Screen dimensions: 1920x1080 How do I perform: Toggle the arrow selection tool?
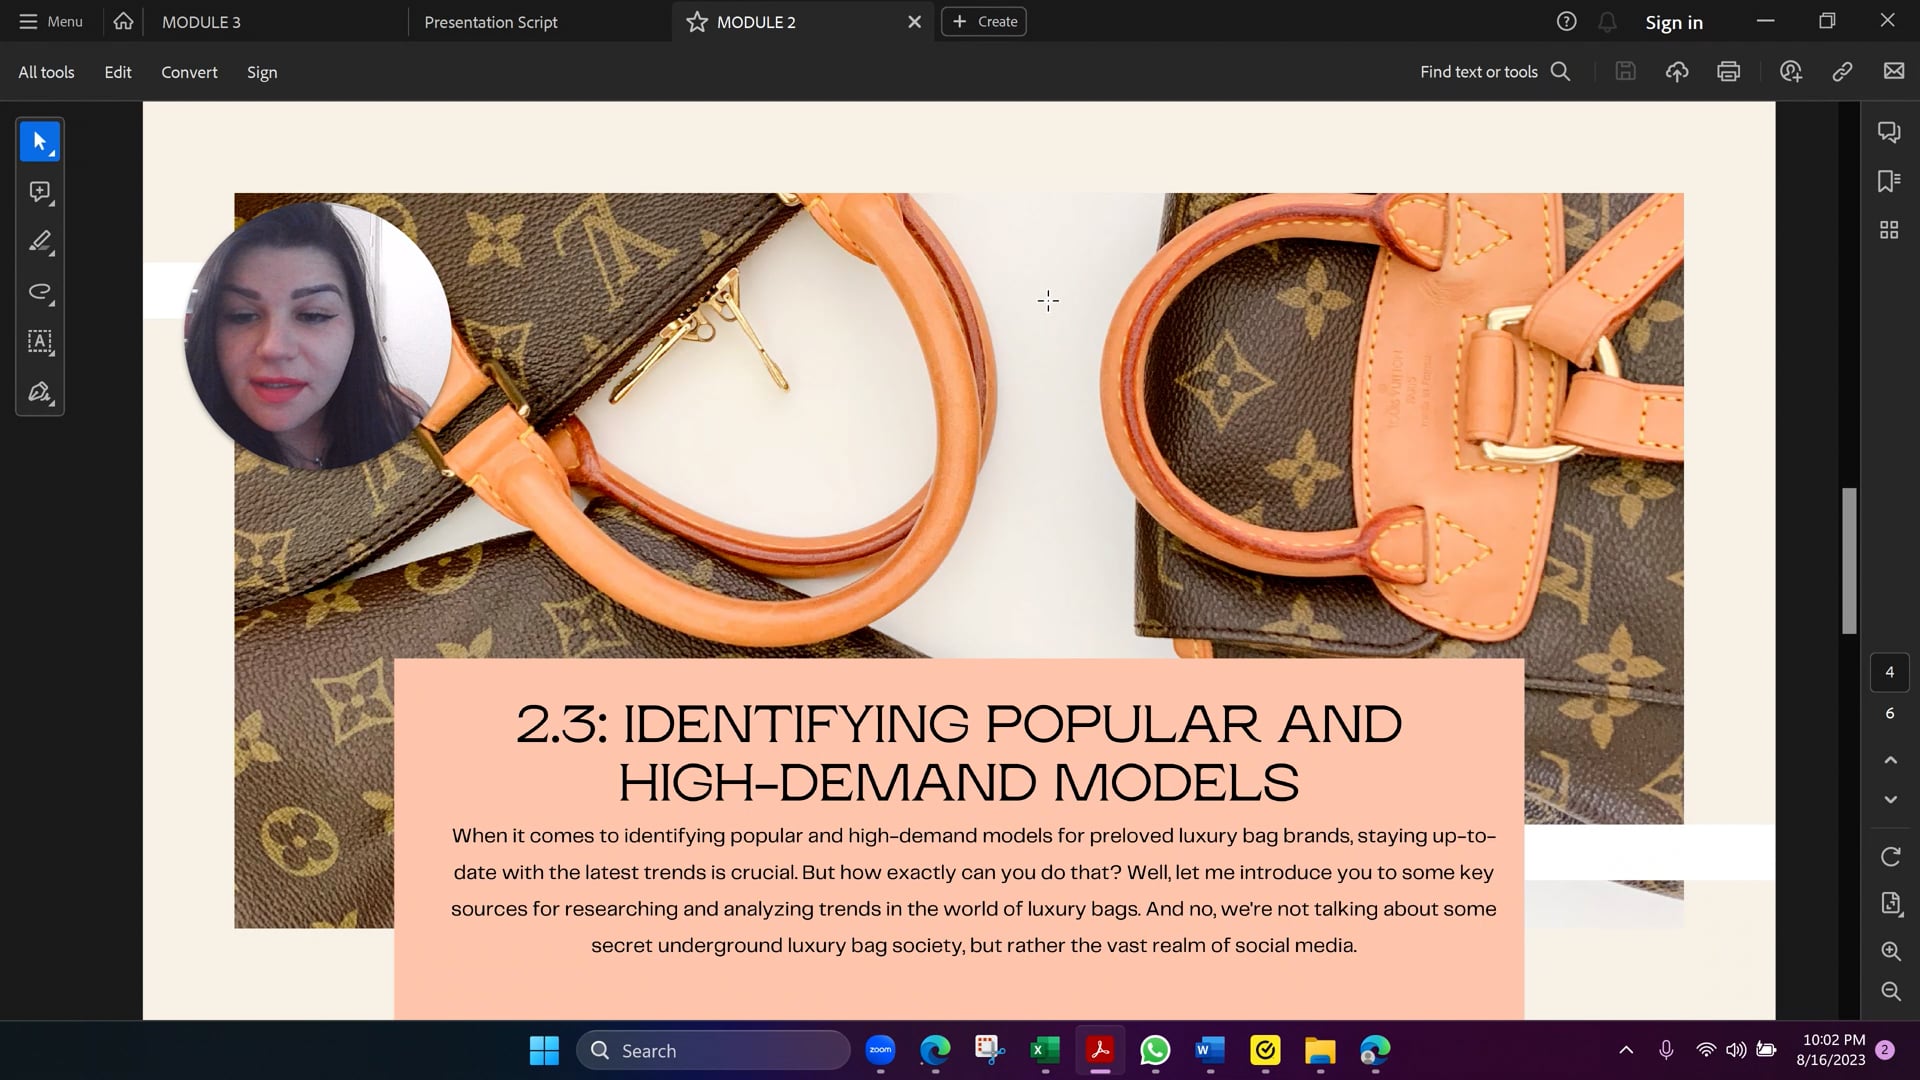point(40,141)
